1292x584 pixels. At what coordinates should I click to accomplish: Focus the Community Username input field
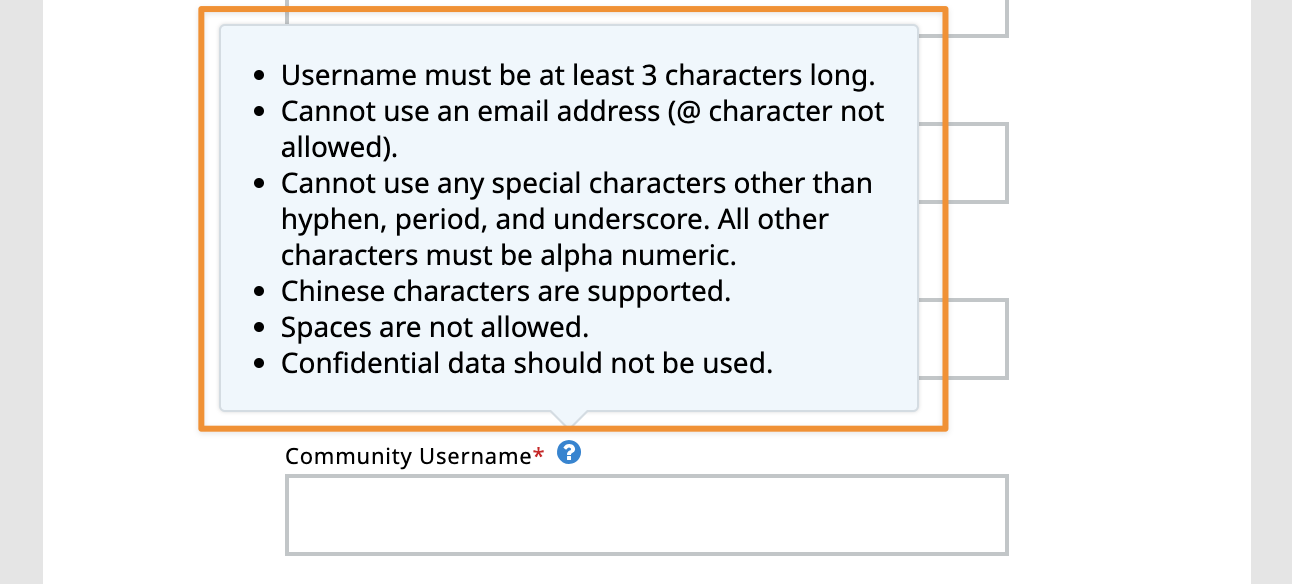[646, 515]
